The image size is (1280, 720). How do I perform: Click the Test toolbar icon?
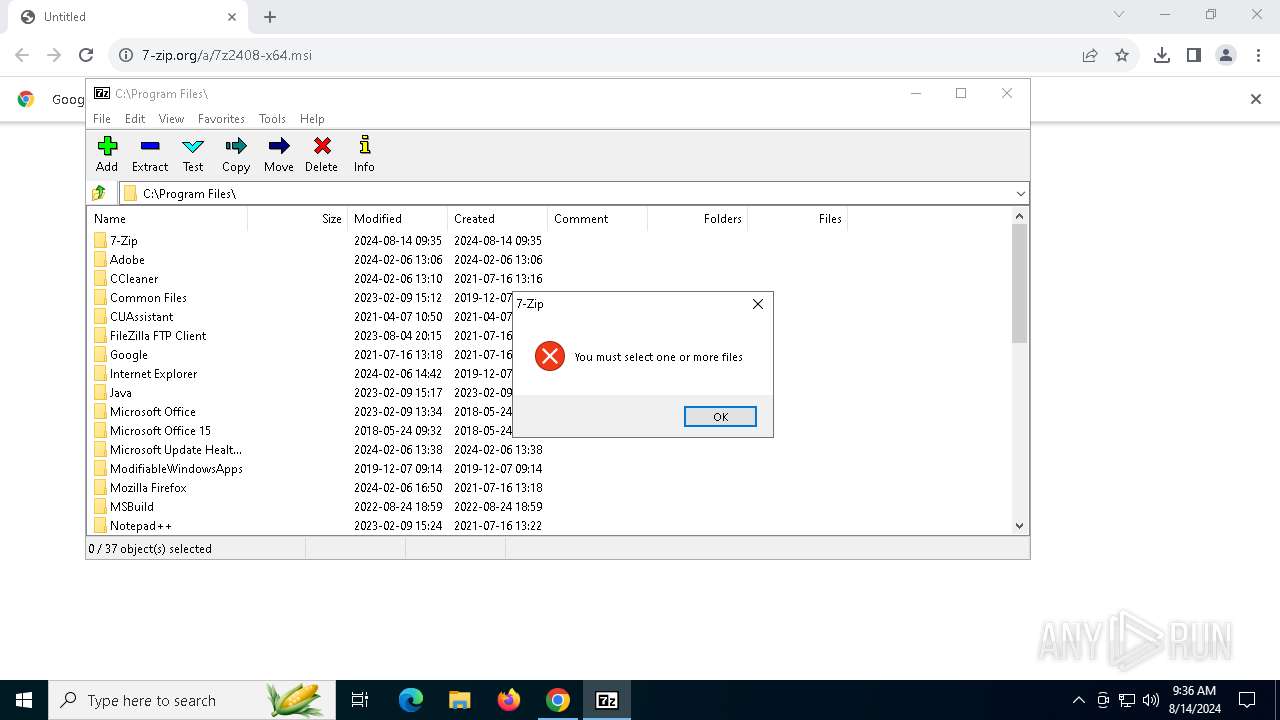[x=193, y=155]
